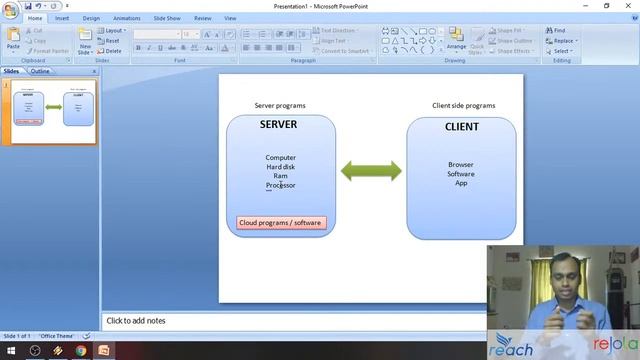
Task: Clear all formatting icon
Action: (x=230, y=35)
